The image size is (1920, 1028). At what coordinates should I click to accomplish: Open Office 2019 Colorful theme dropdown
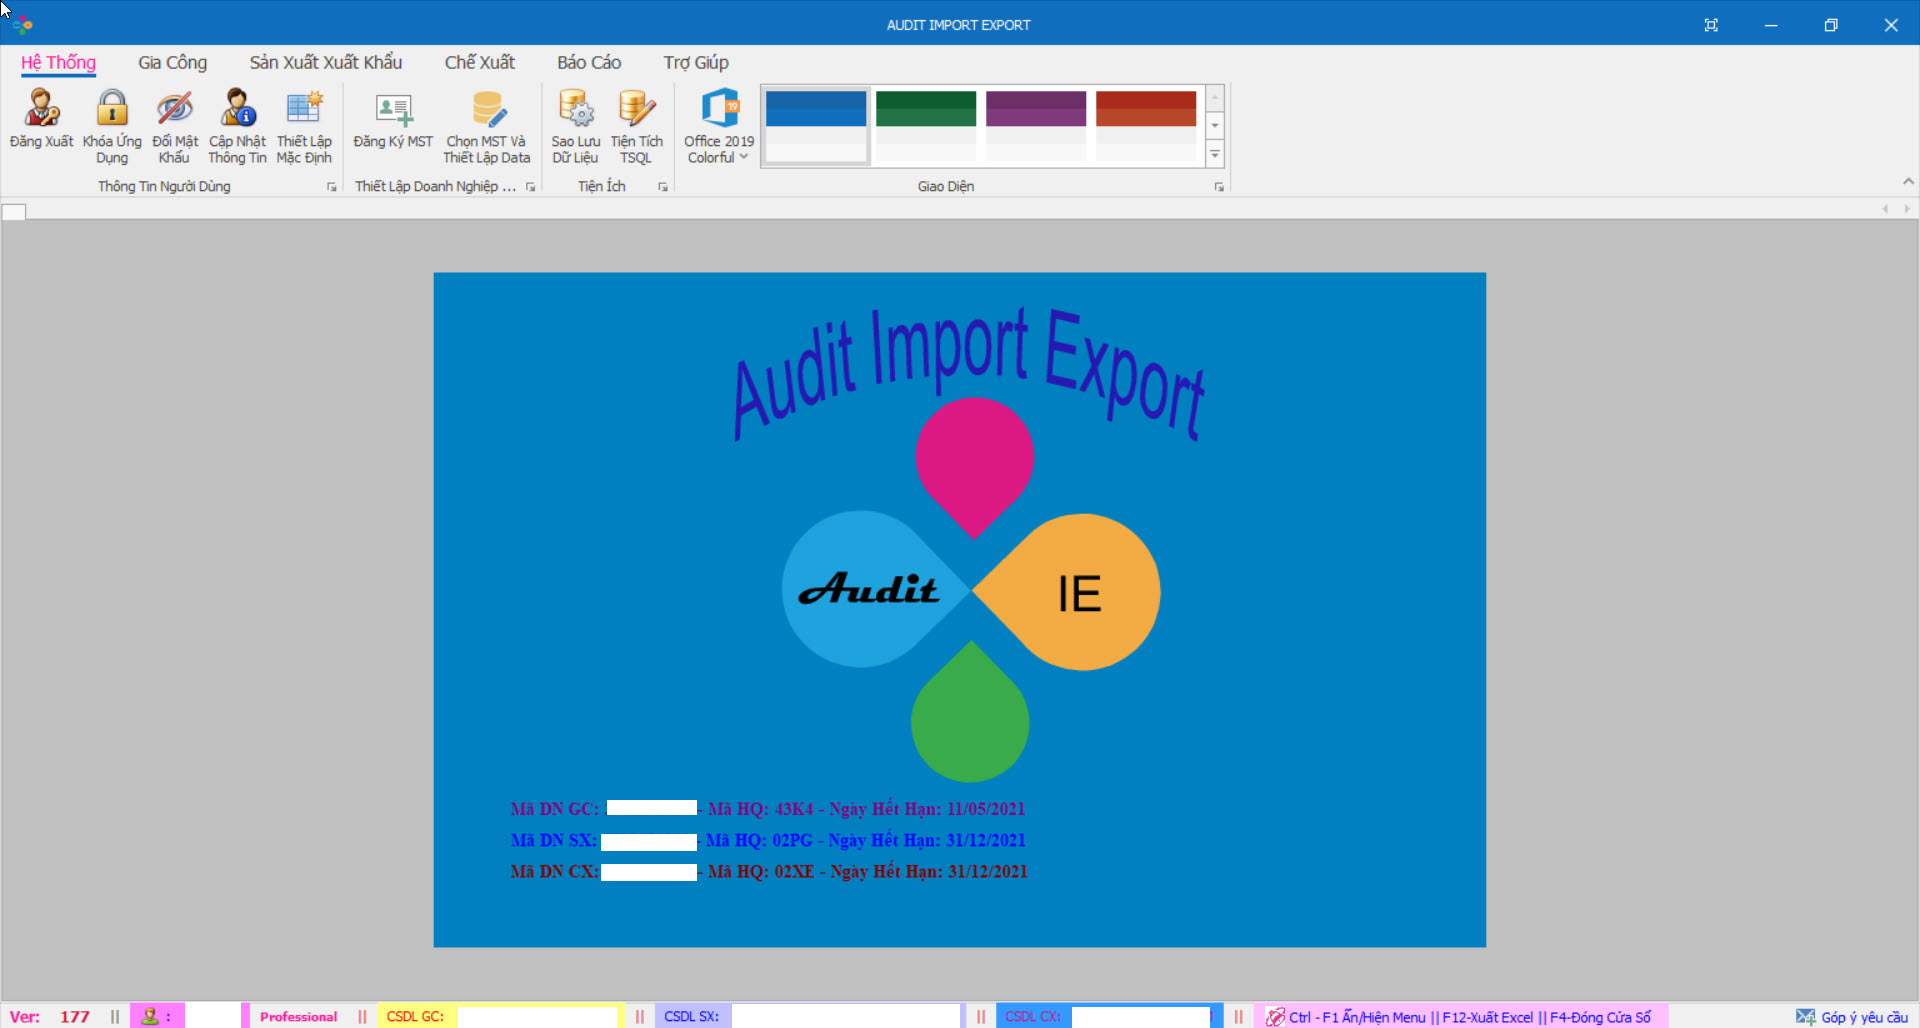coord(719,125)
